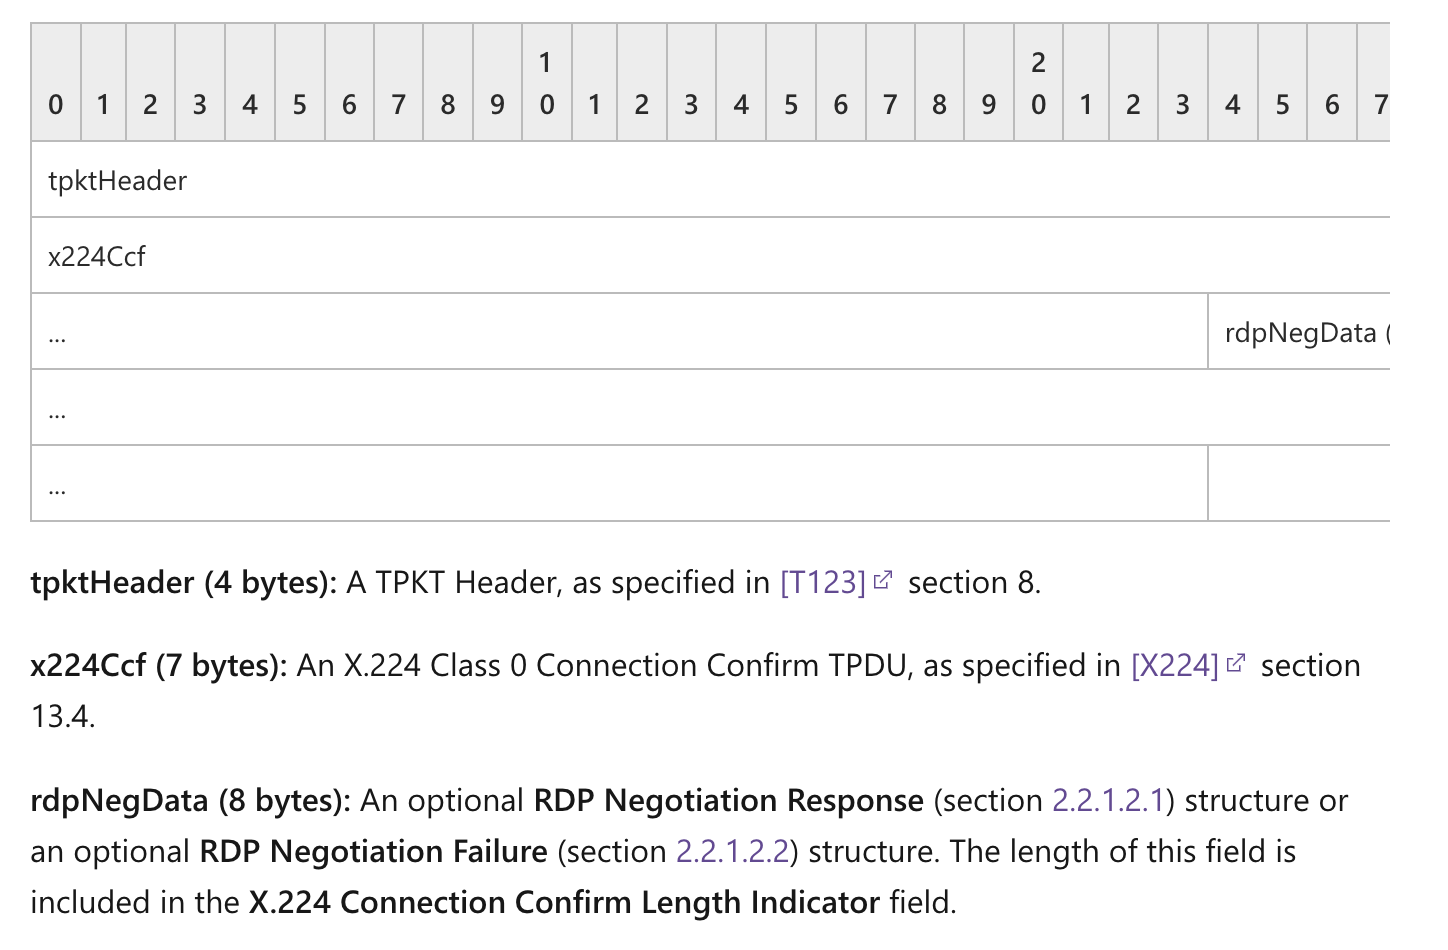This screenshot has height=950, width=1448.
Task: Select the tpktHeader row in the diagram
Action: tap(711, 180)
